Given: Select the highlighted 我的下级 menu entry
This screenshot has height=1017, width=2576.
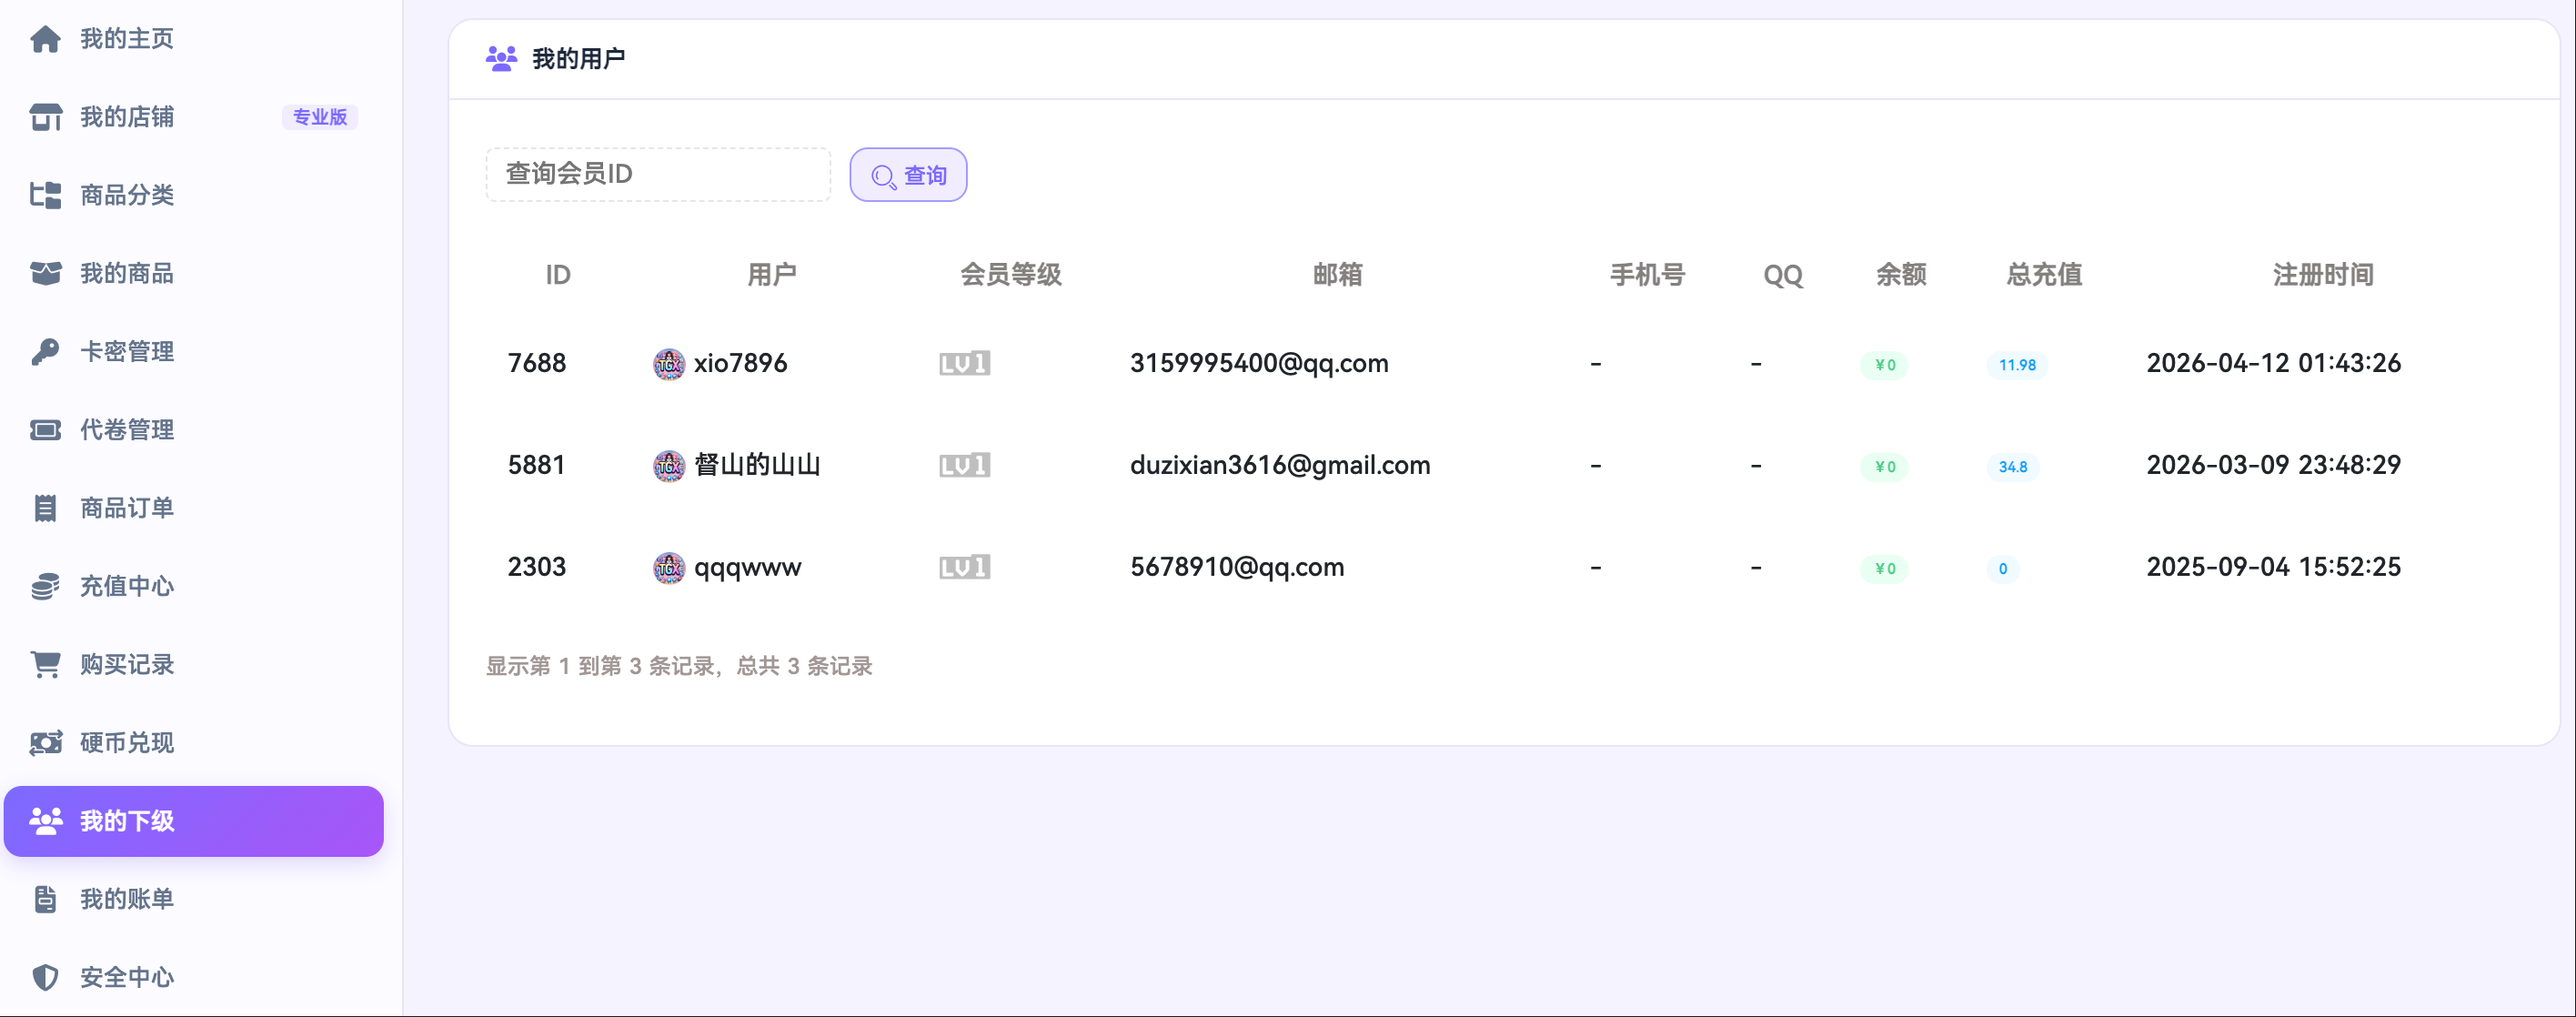Looking at the screenshot, I should point(193,821).
